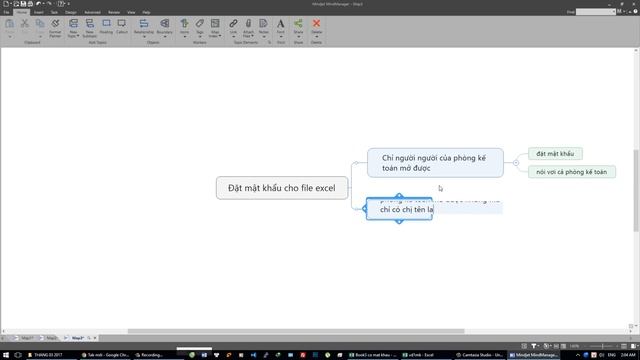640x360 pixels.
Task: Collapse subtopics of 'Chỉ người người' topic
Action: tap(516, 163)
